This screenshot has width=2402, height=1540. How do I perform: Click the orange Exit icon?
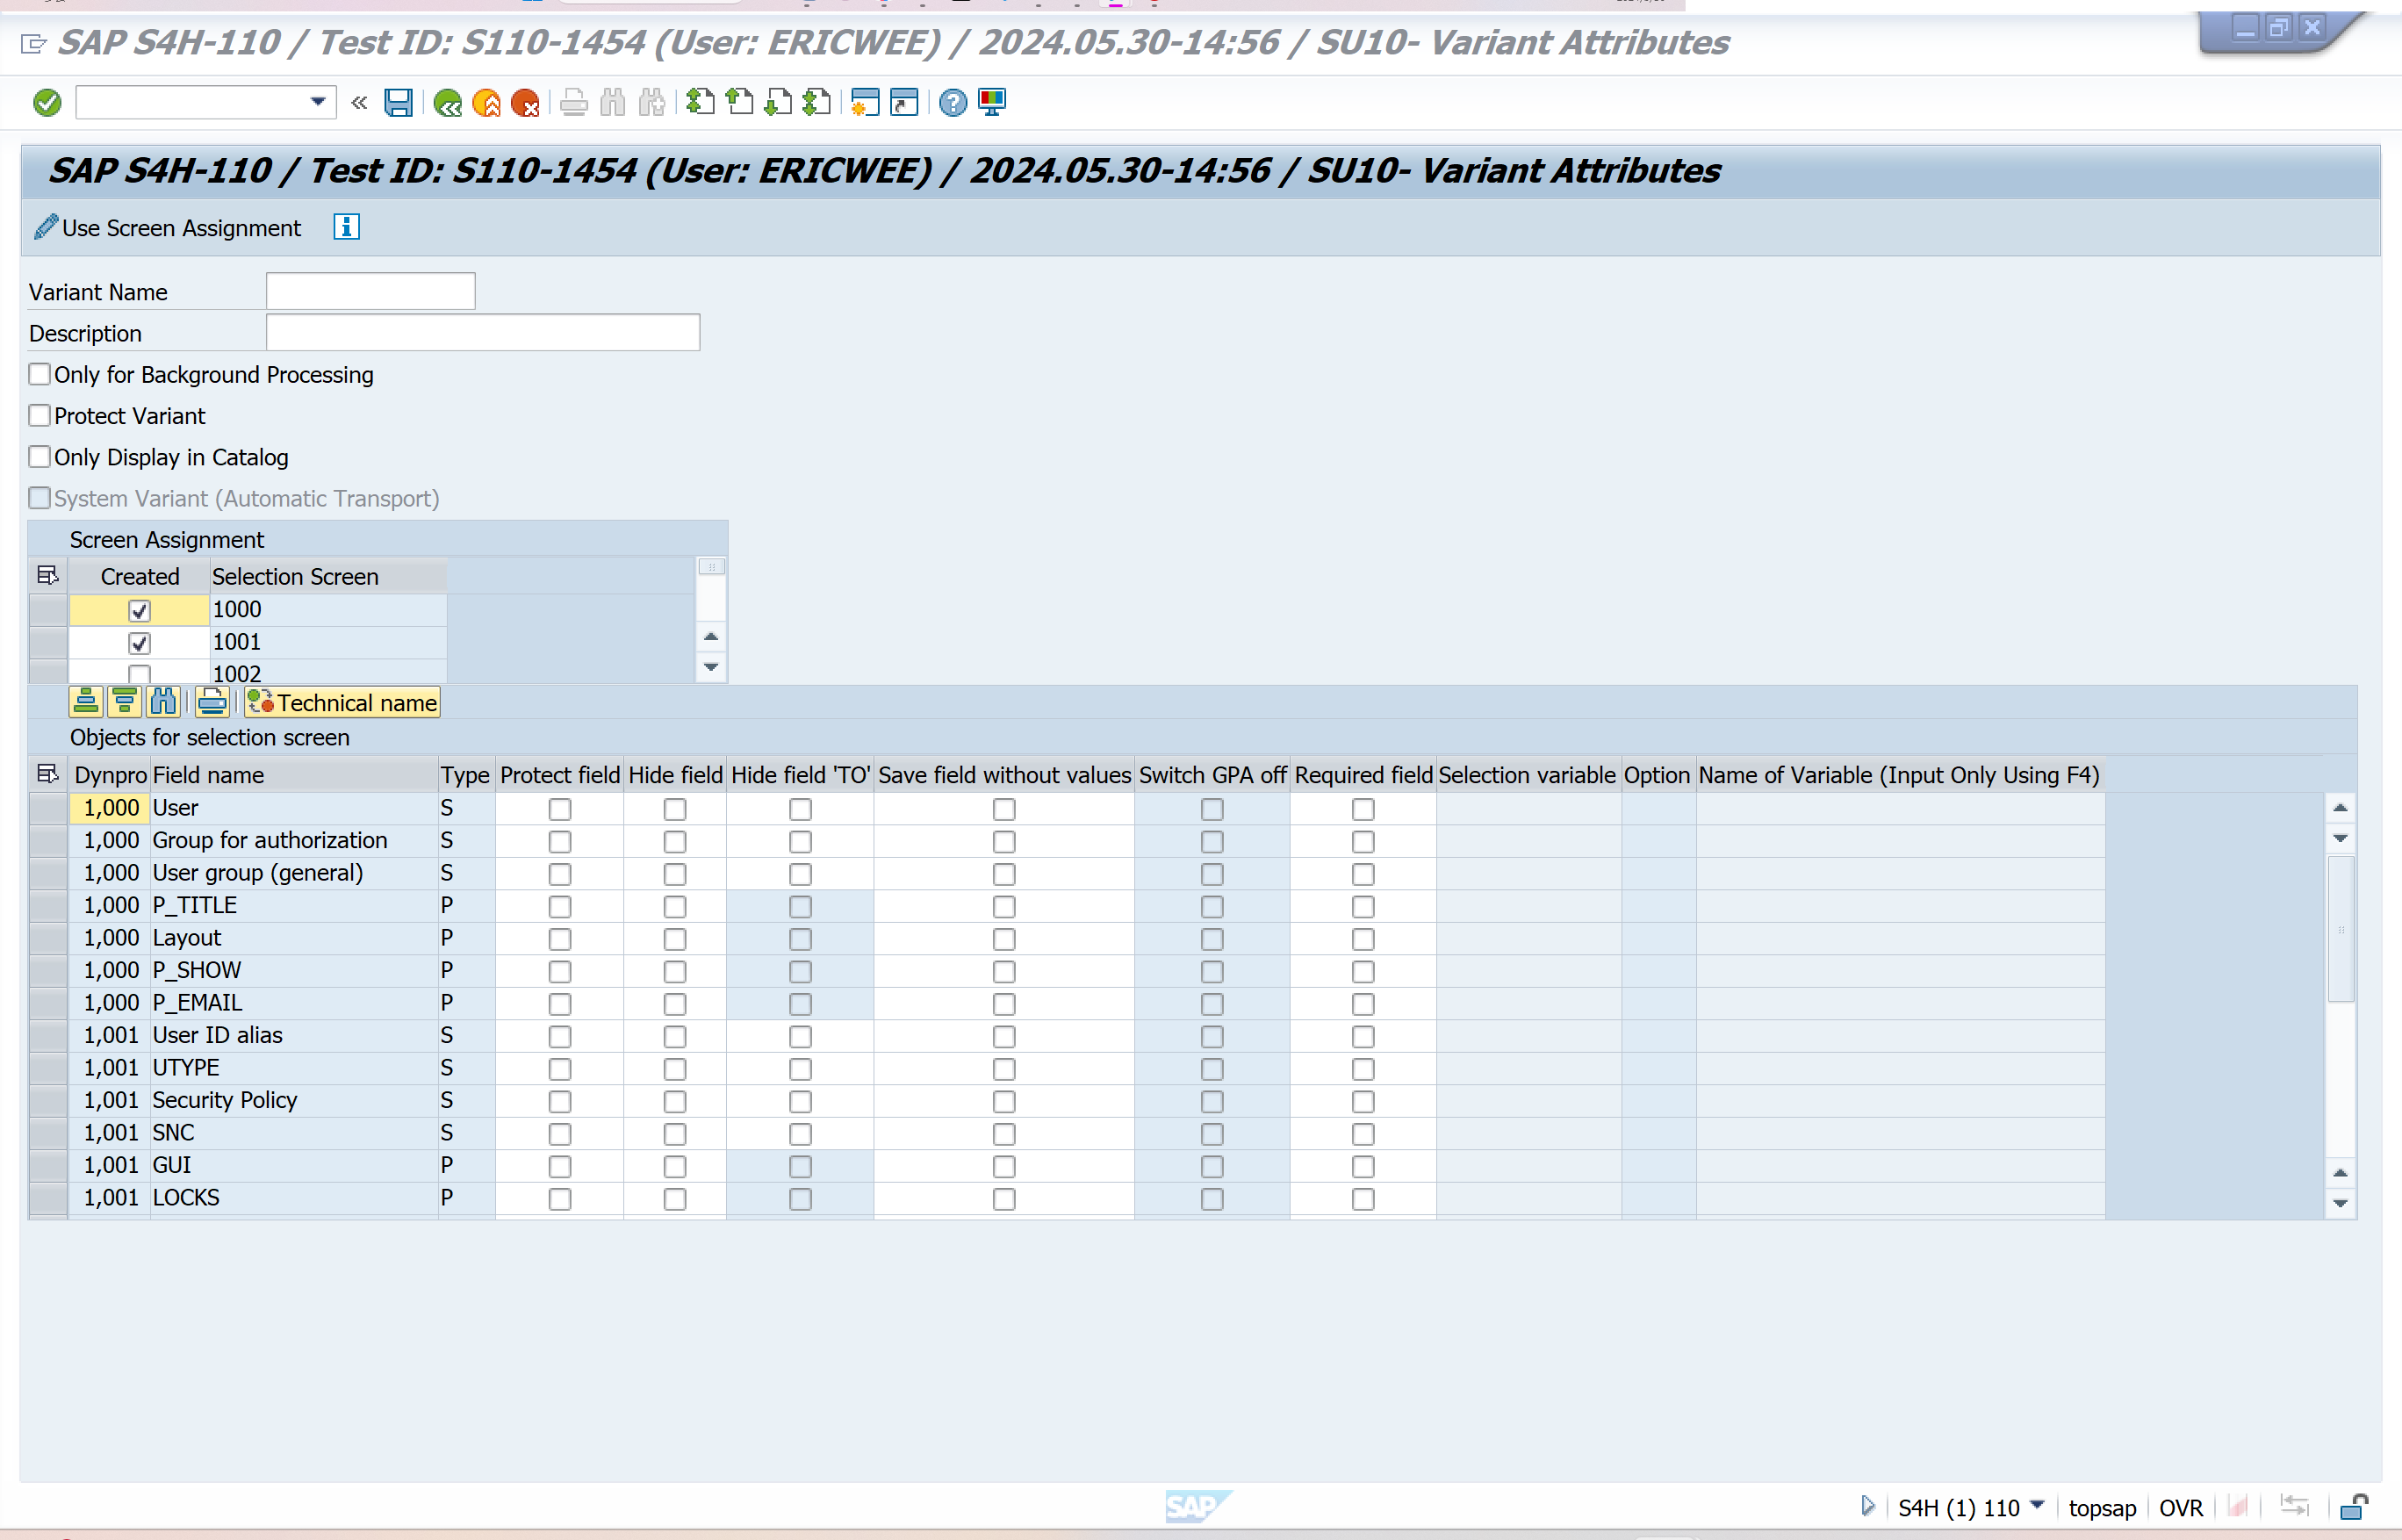pos(486,103)
